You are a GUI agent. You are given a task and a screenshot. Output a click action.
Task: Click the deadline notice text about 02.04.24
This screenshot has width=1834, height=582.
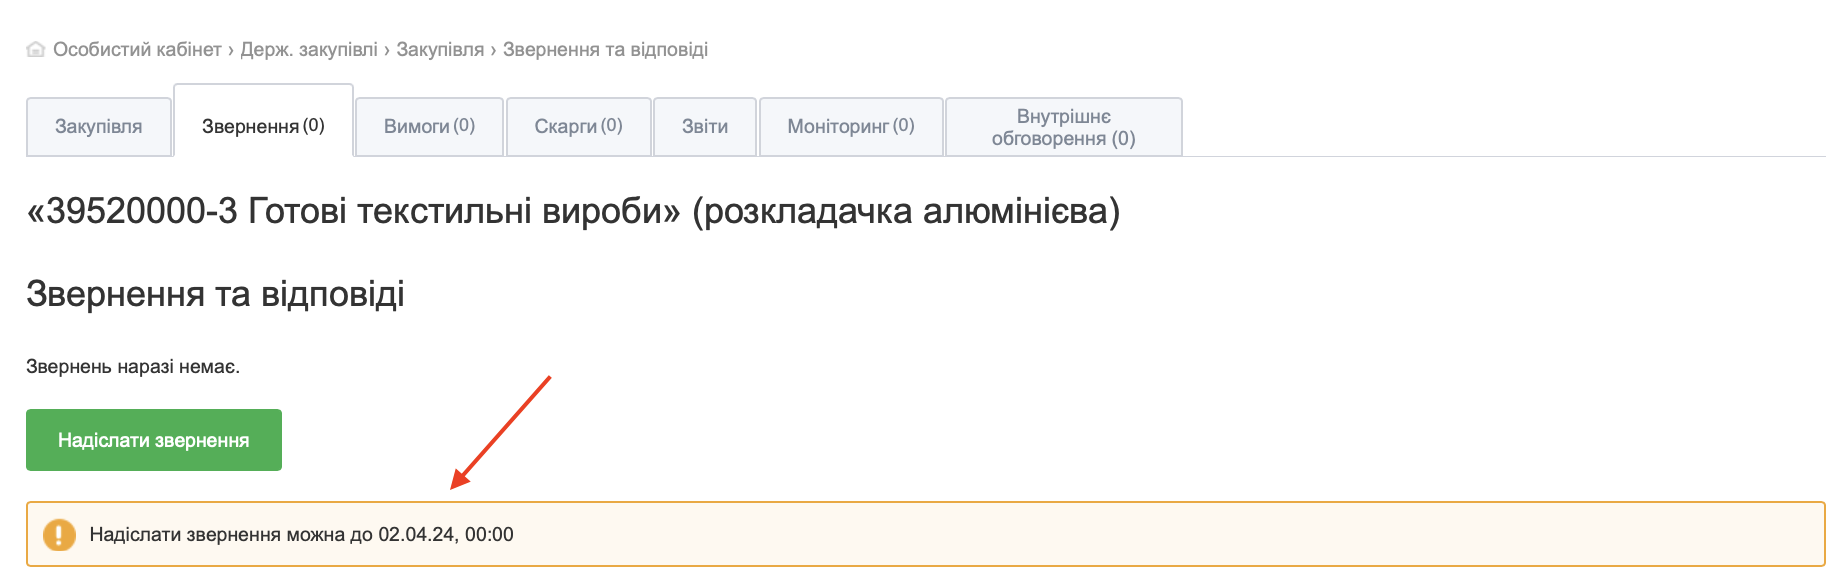(x=301, y=535)
